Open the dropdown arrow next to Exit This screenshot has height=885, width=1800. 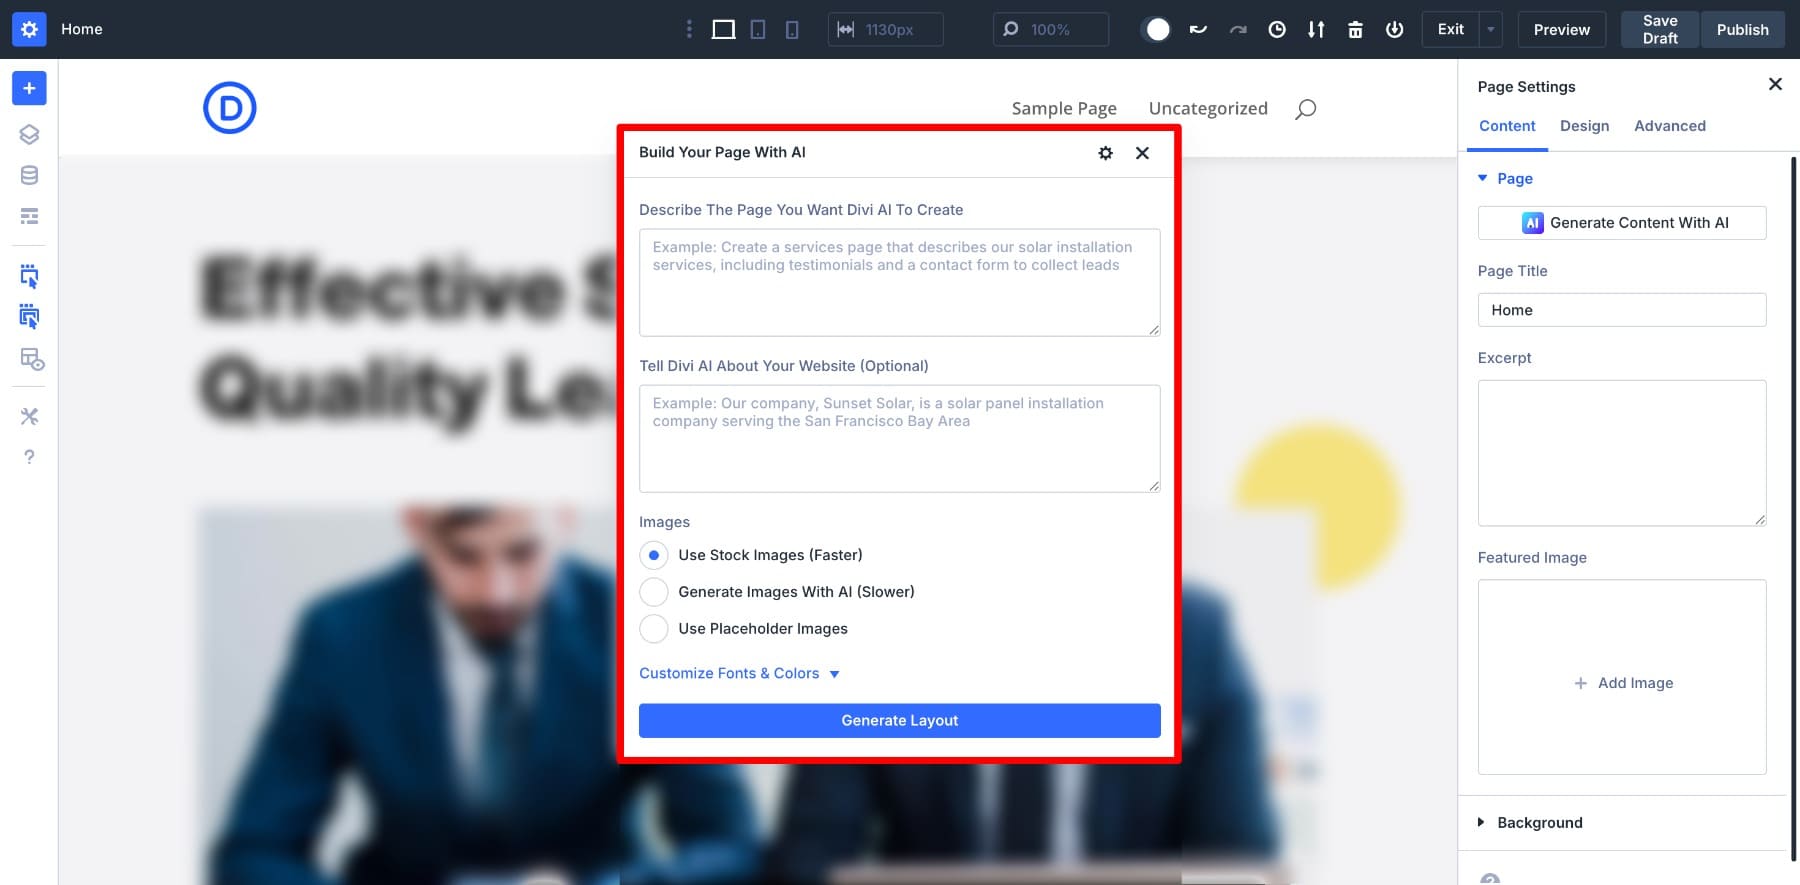coord(1490,30)
